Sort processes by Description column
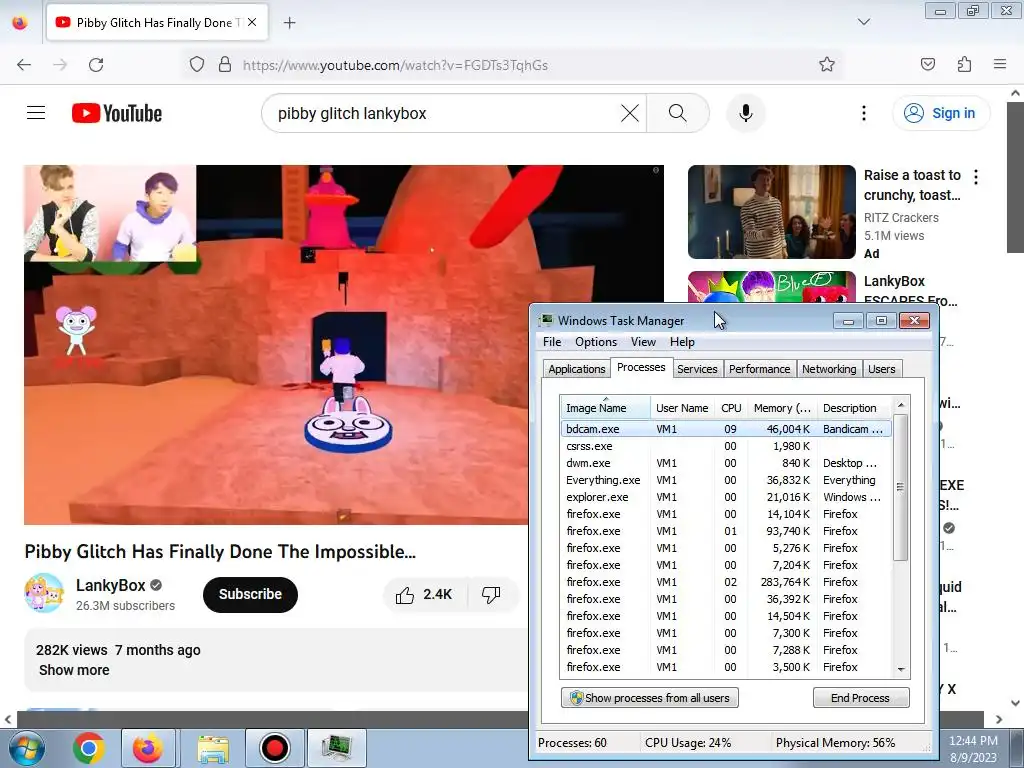The image size is (1024, 768). click(854, 408)
